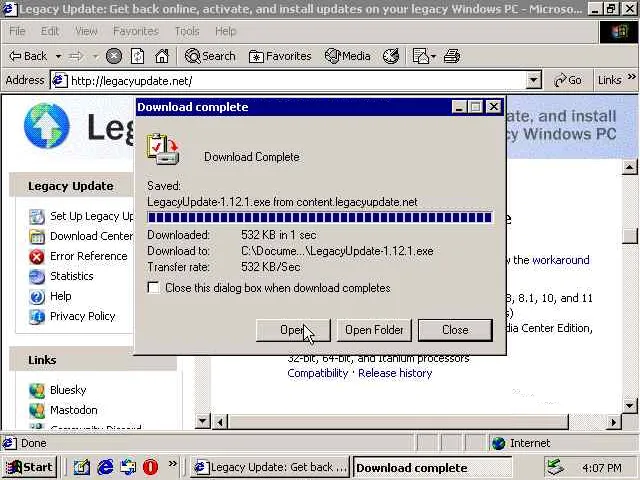Follow the Compatibility link

(318, 373)
